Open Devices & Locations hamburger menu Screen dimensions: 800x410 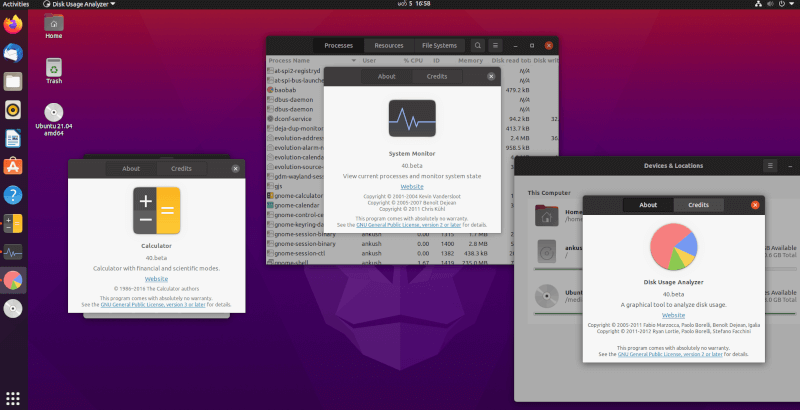(770, 165)
